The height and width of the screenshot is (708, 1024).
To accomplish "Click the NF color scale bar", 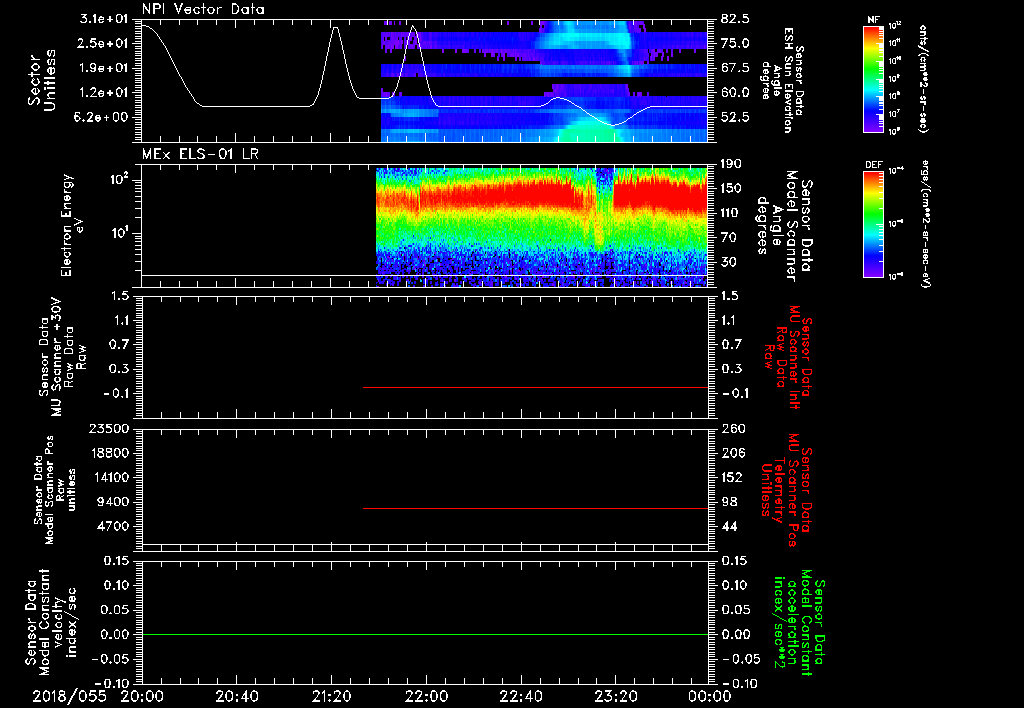I will point(874,78).
